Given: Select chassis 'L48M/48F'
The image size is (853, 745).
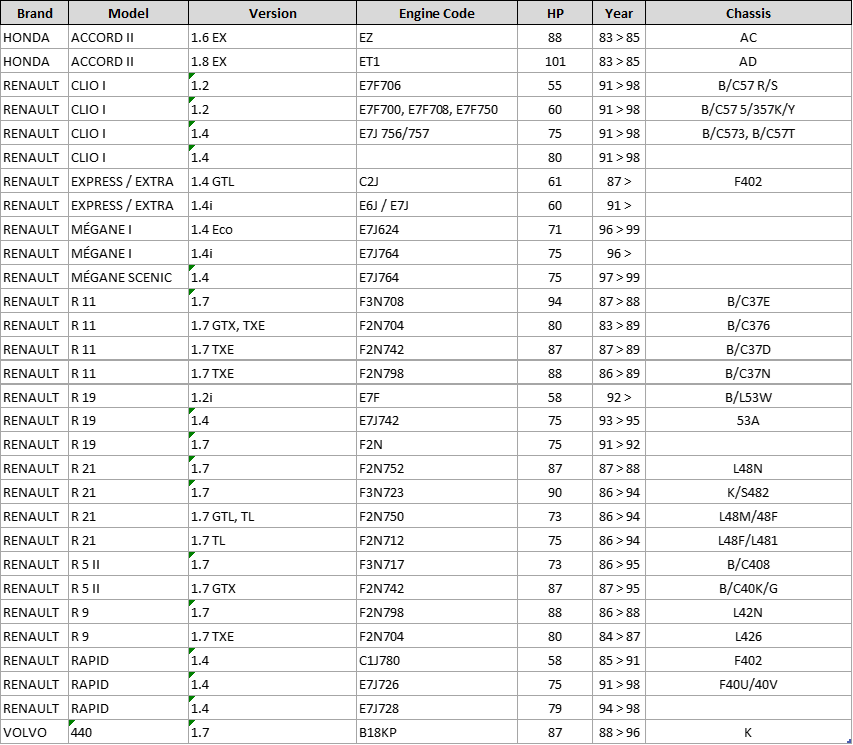Looking at the screenshot, I should (x=749, y=516).
